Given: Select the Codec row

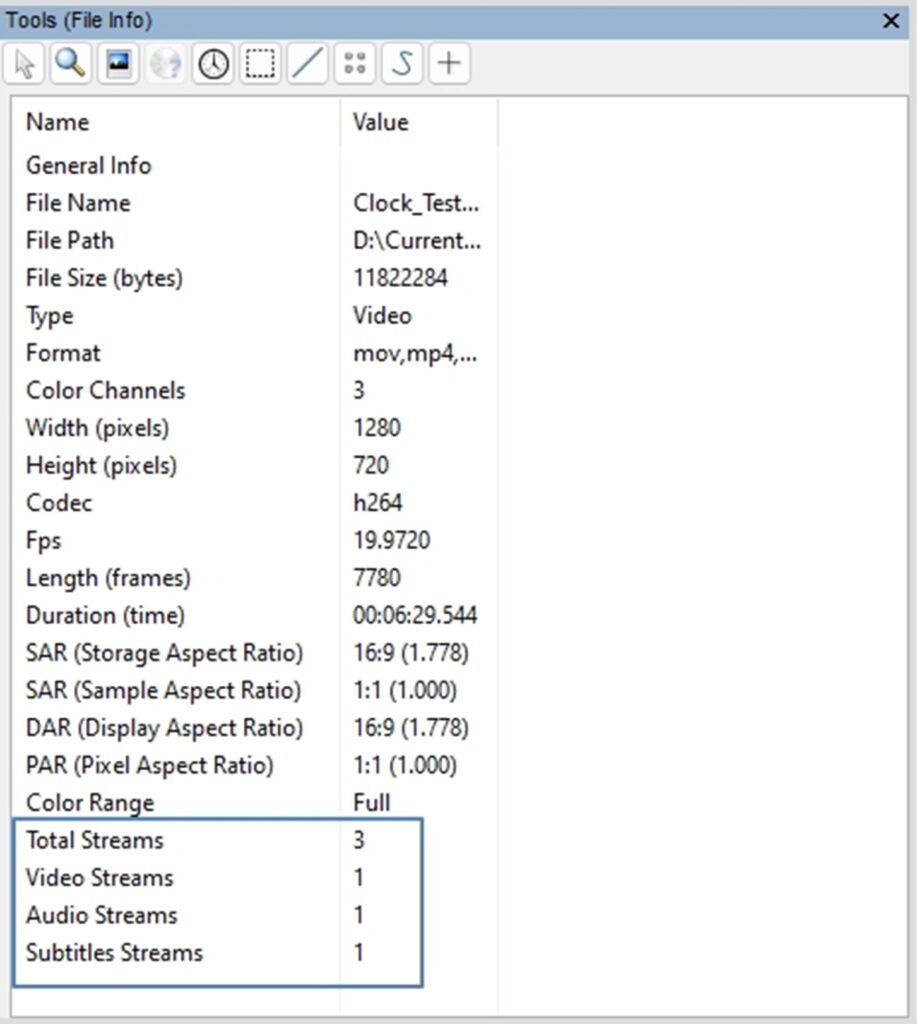Looking at the screenshot, I should pyautogui.click(x=255, y=503).
